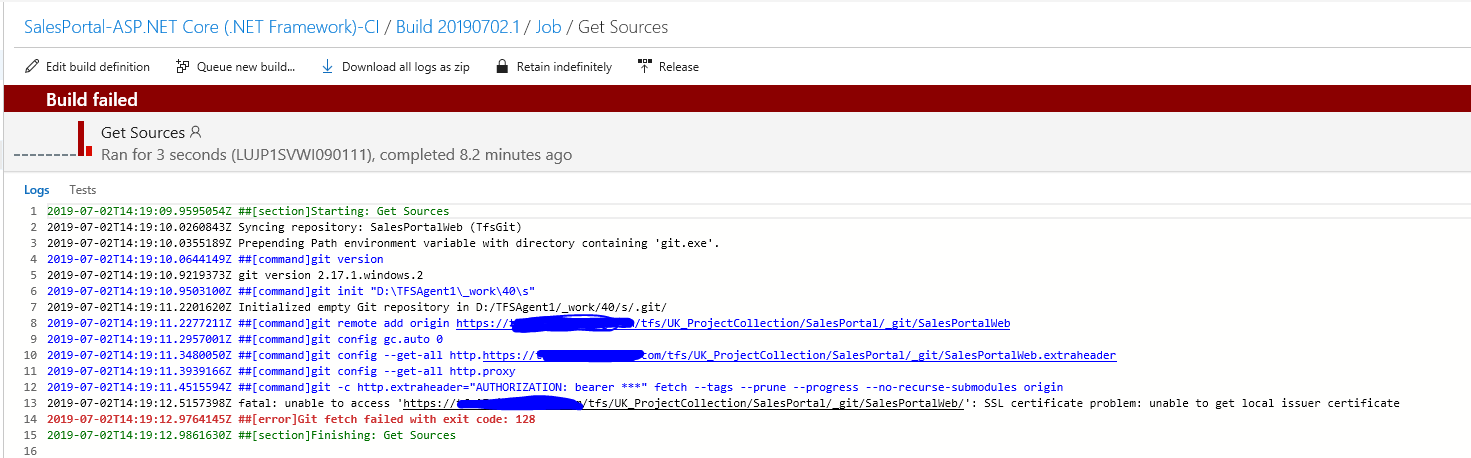
Task: Click Queue new build text
Action: click(246, 67)
